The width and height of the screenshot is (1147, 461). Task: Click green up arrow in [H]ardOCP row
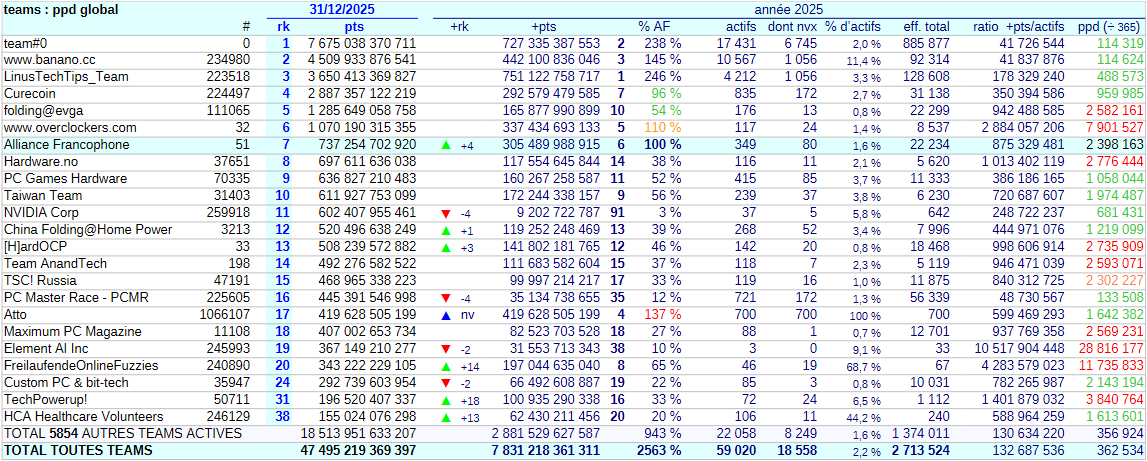pyautogui.click(x=446, y=247)
